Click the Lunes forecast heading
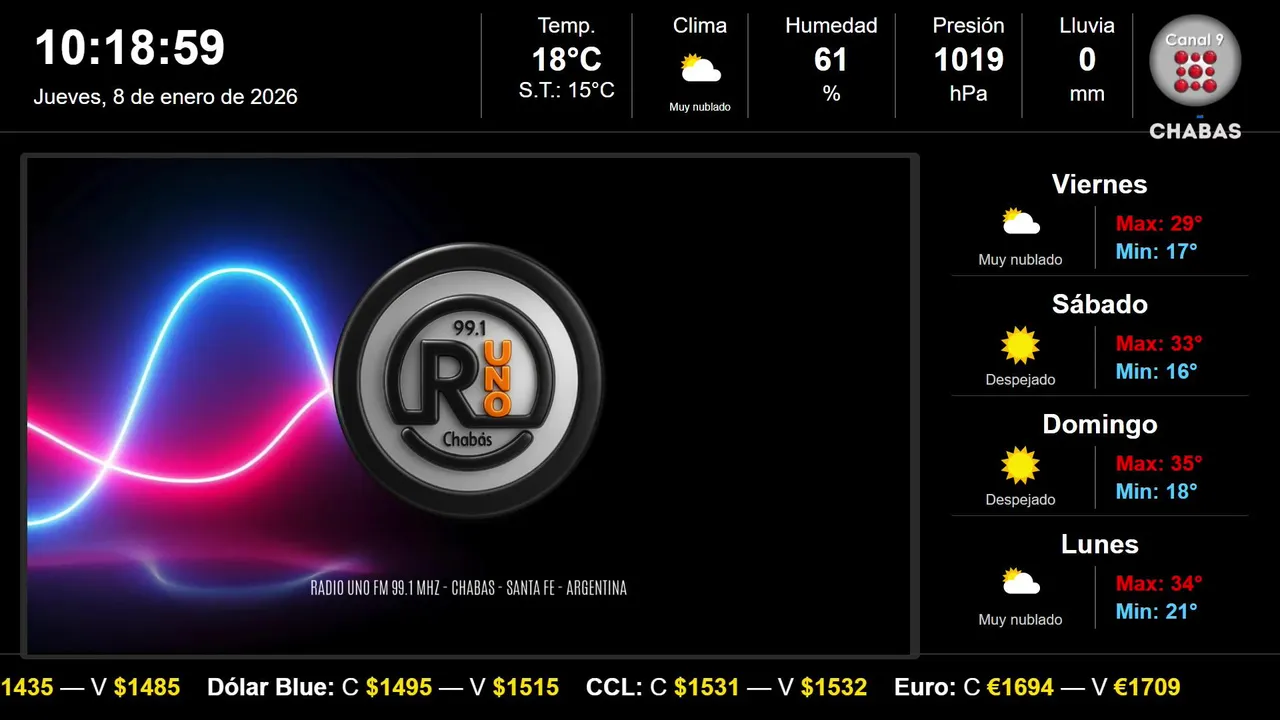1280x720 pixels. (x=1100, y=544)
